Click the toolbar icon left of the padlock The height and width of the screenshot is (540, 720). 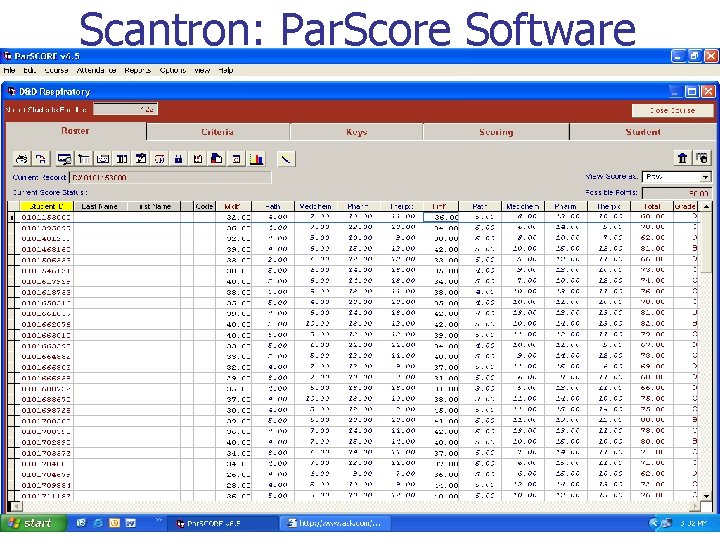160,159
